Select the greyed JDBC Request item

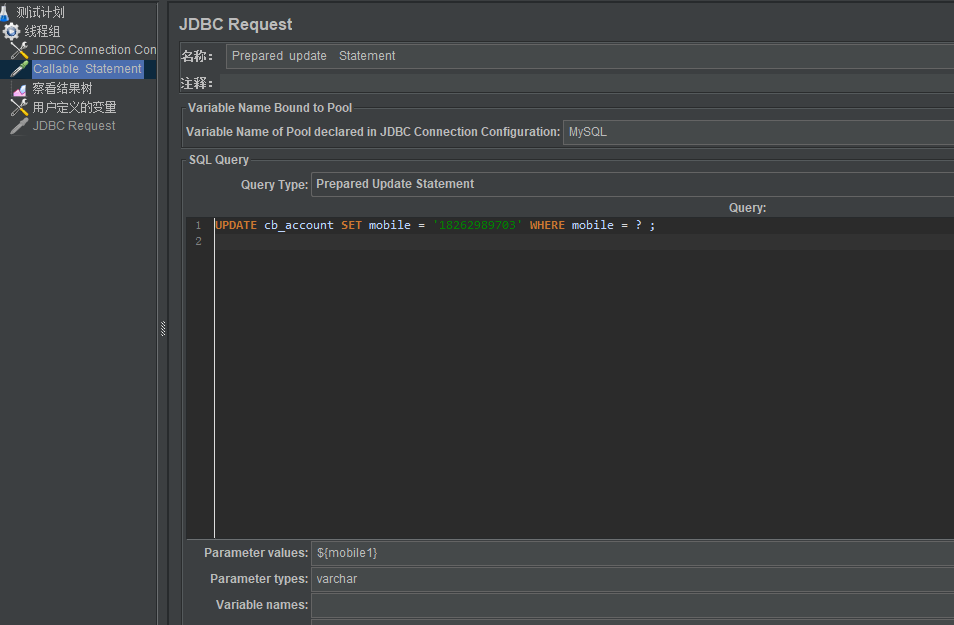(x=74, y=126)
